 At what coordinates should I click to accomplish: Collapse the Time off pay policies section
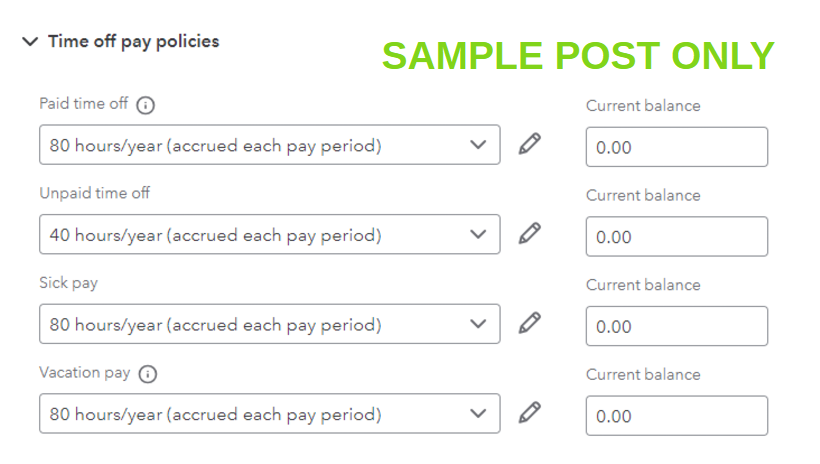tap(30, 42)
